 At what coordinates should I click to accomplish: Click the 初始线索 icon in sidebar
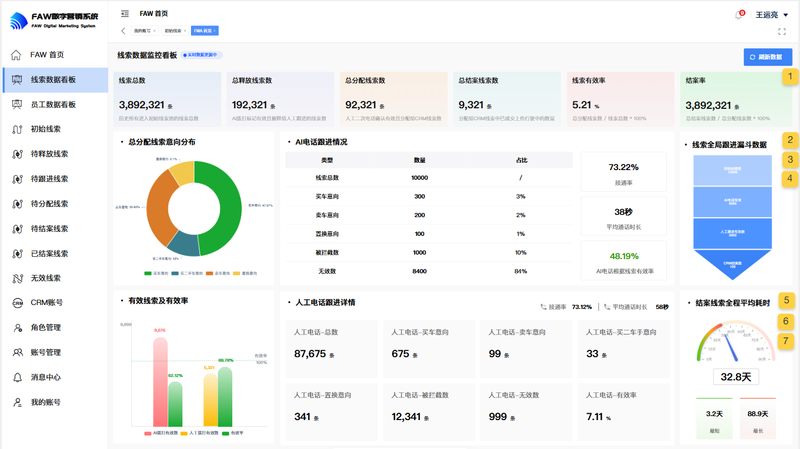17,129
